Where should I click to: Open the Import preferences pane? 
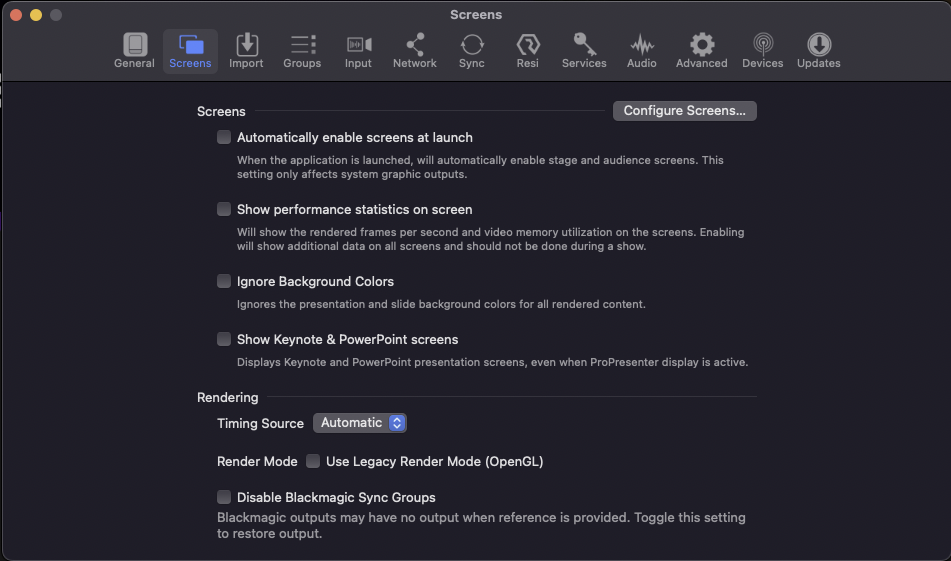[x=246, y=51]
